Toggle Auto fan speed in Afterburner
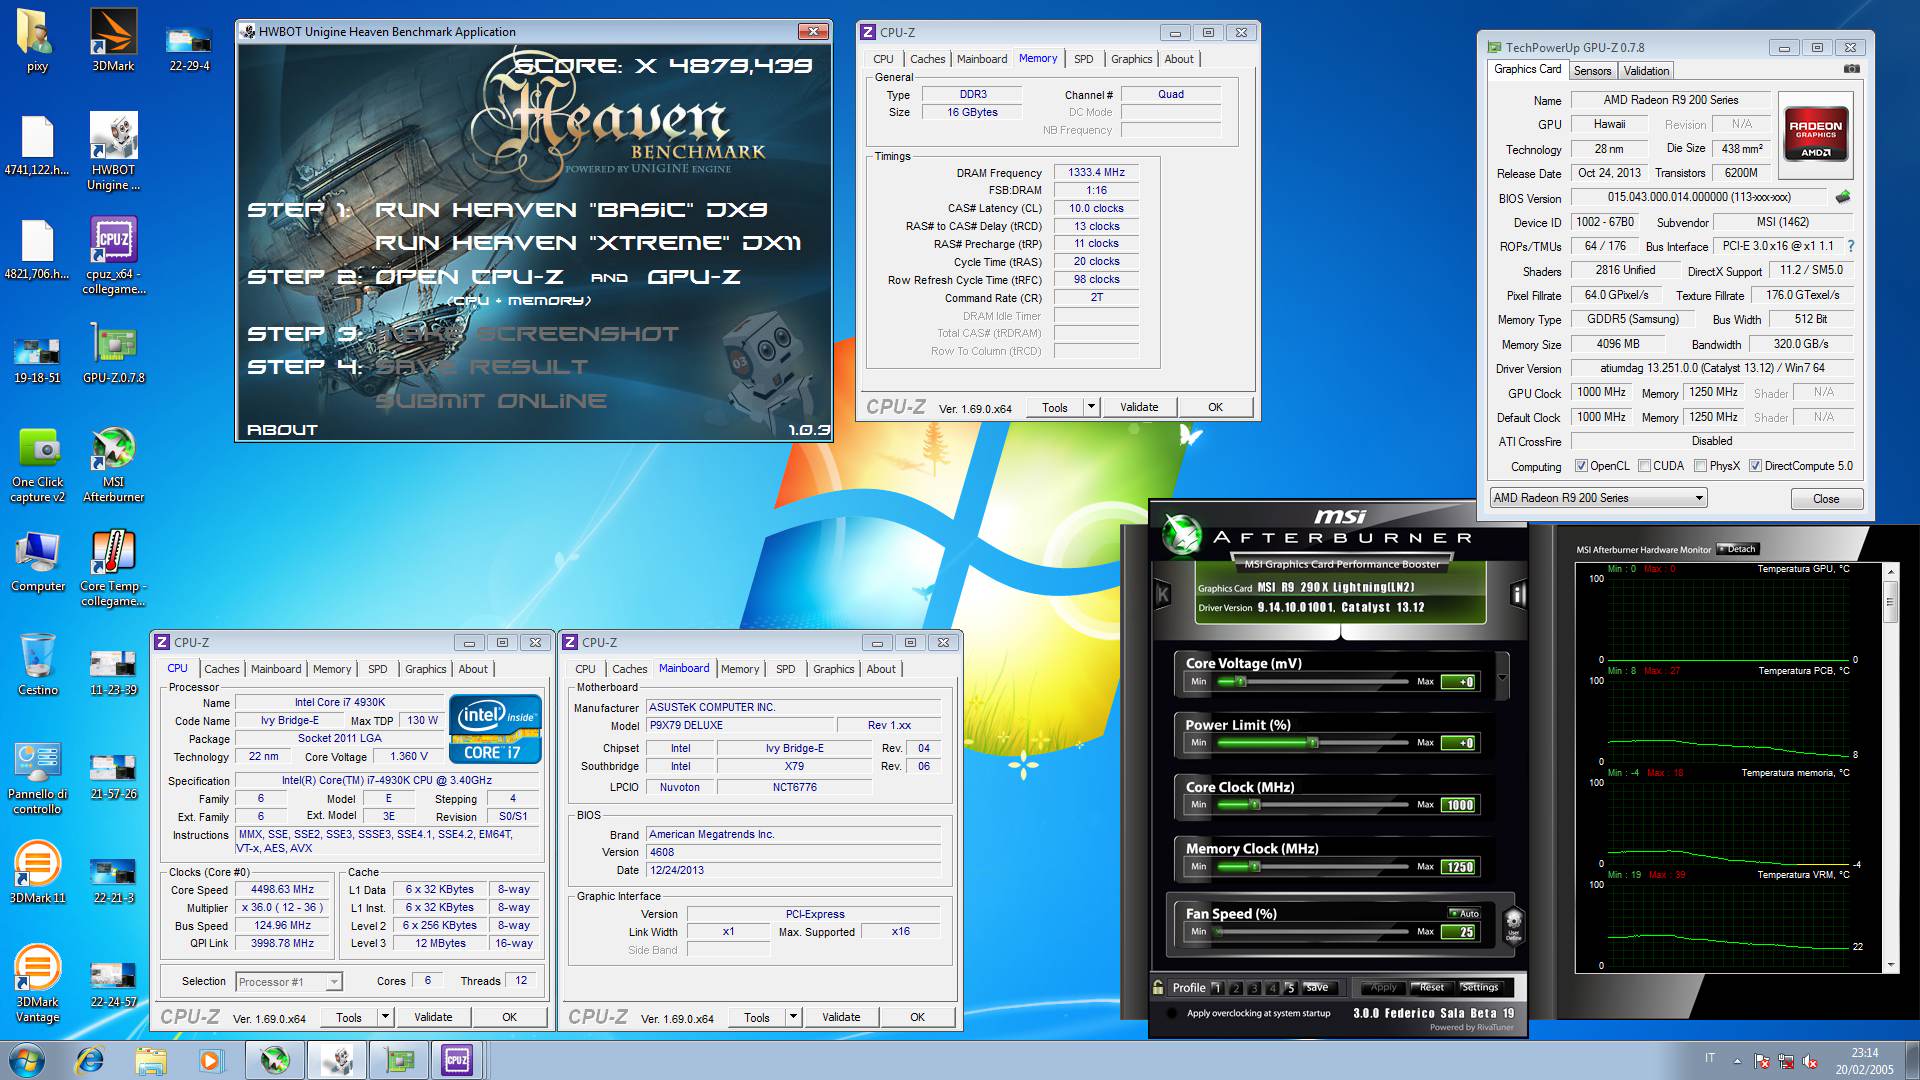The image size is (1920, 1080). click(x=1464, y=913)
